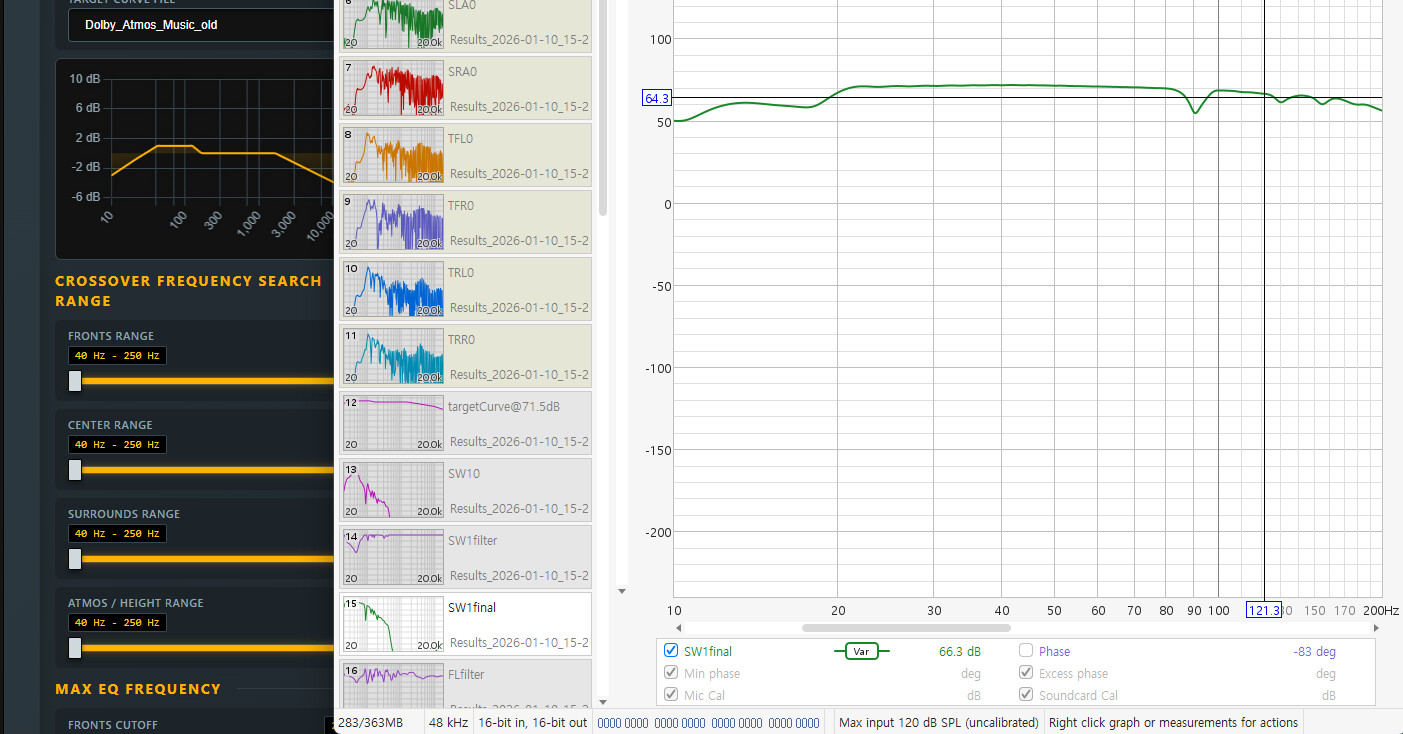Click the Crossover Frequency Search Range heading
Screen dimensions: 1403x734
click(189, 291)
